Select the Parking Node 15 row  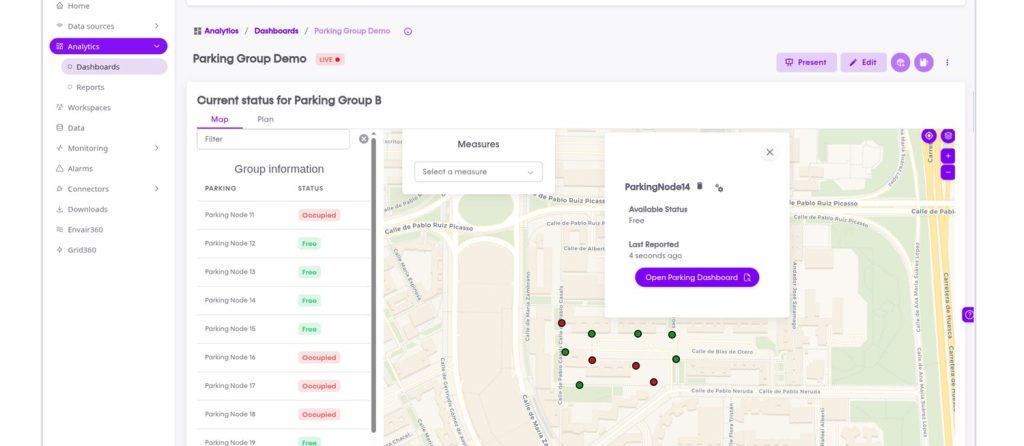tap(283, 329)
